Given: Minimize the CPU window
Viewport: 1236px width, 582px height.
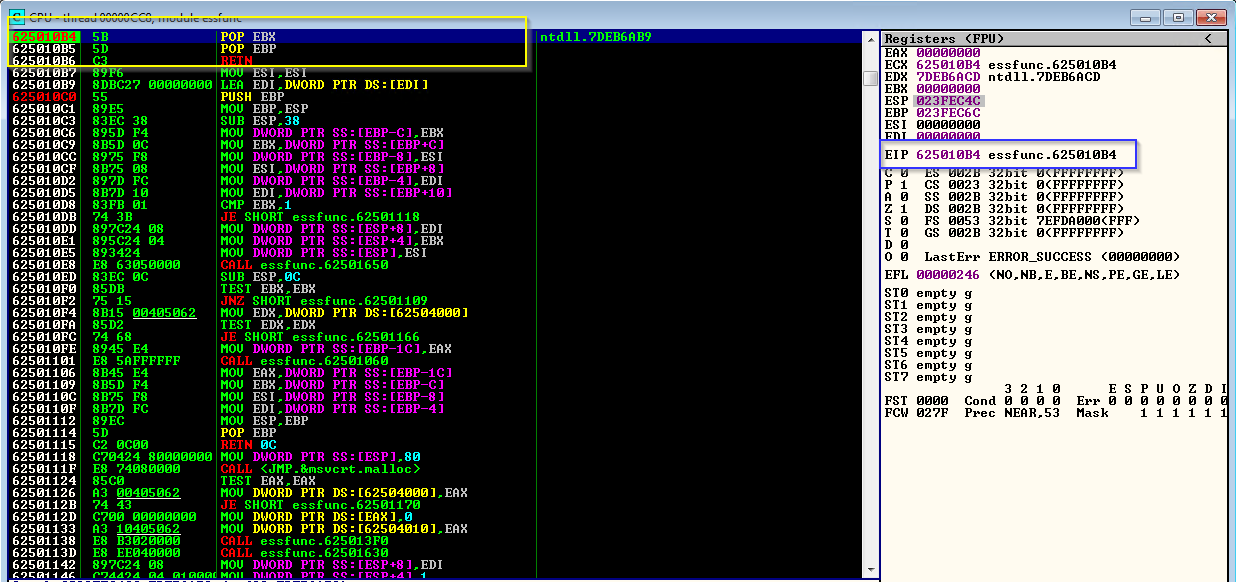Looking at the screenshot, I should (1143, 17).
